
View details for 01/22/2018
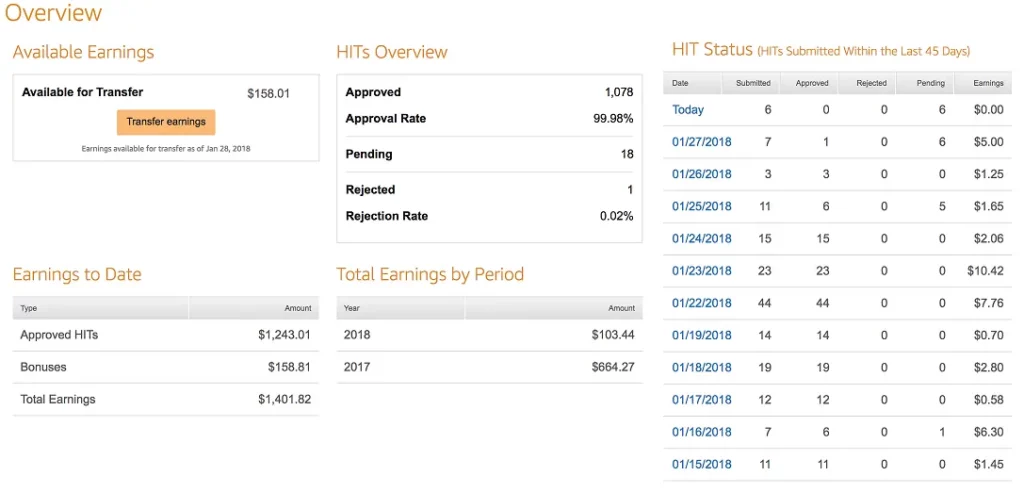(x=701, y=303)
